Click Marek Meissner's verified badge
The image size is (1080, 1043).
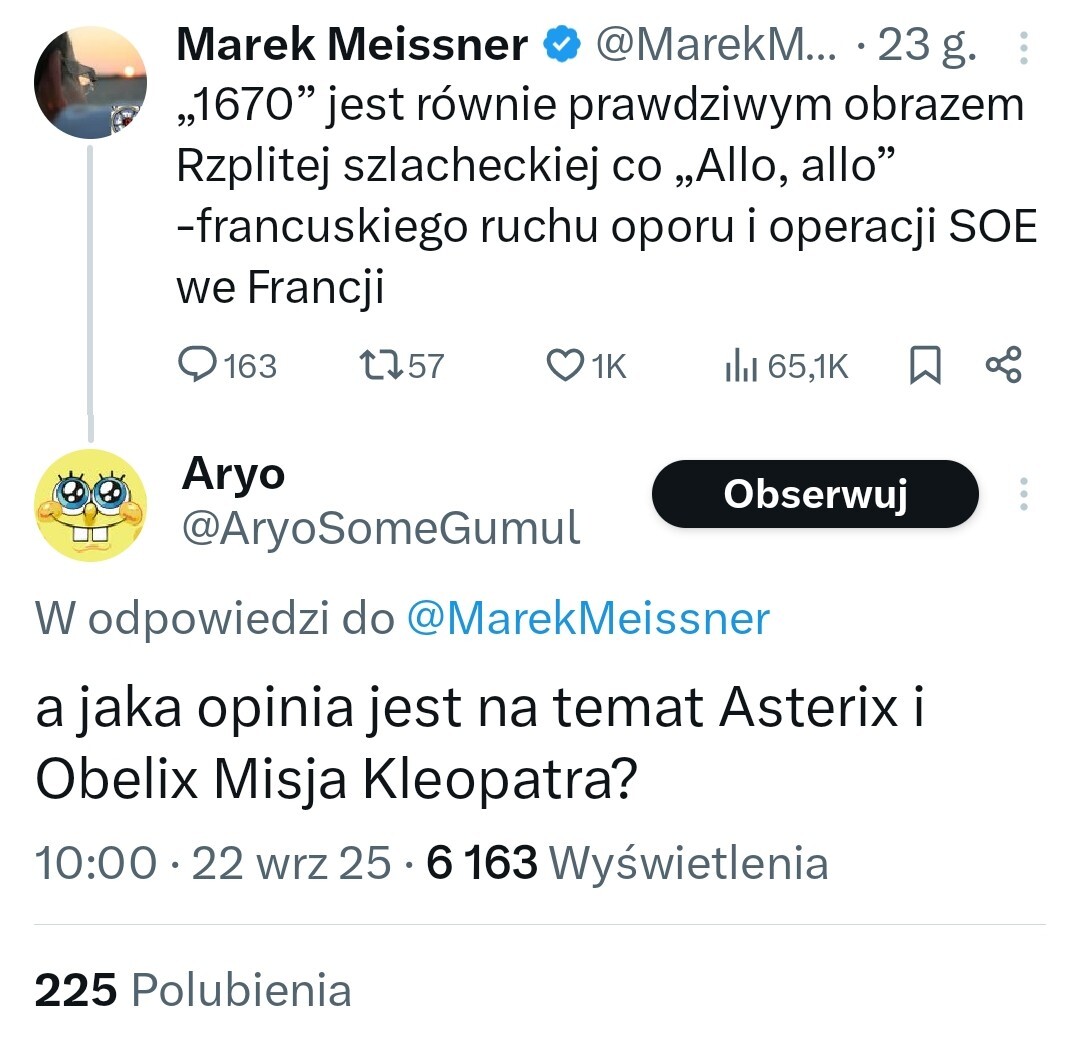[561, 45]
